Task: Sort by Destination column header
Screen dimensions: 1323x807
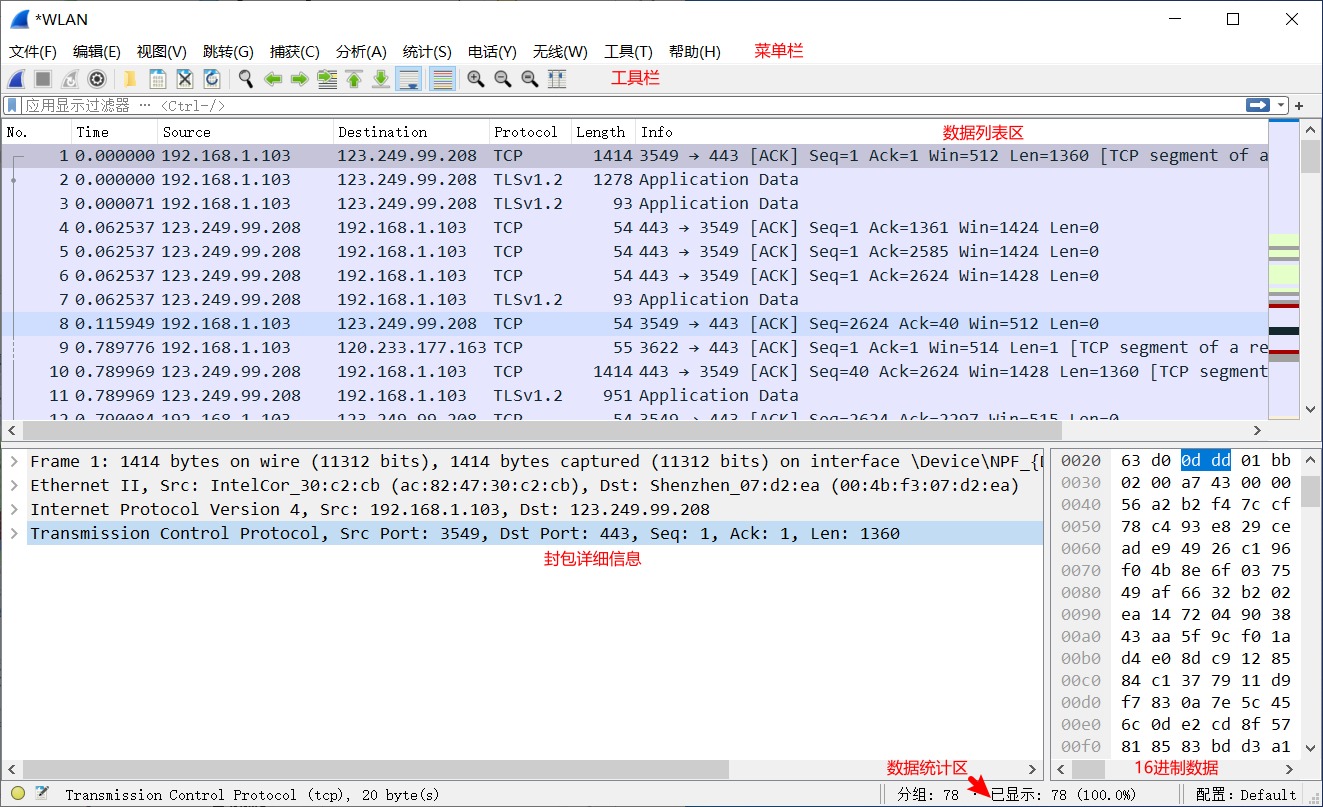Action: (x=411, y=132)
